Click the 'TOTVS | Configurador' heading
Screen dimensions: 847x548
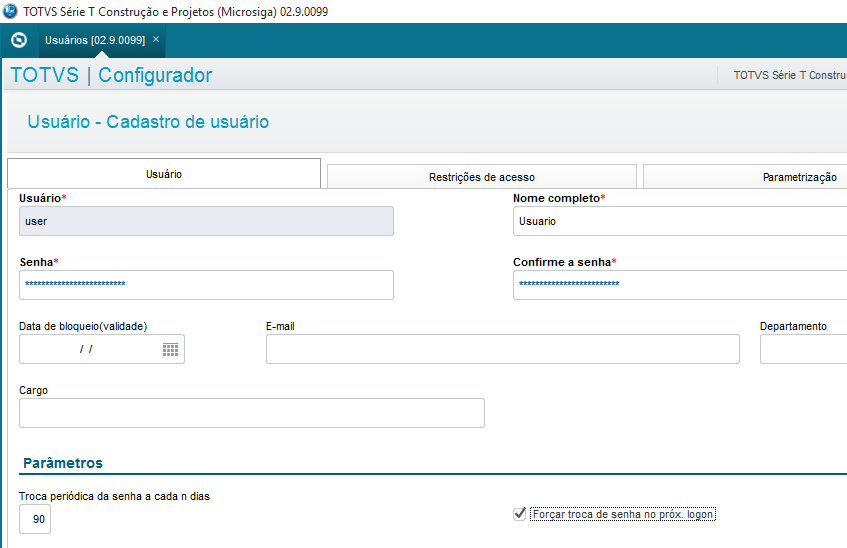(x=111, y=75)
